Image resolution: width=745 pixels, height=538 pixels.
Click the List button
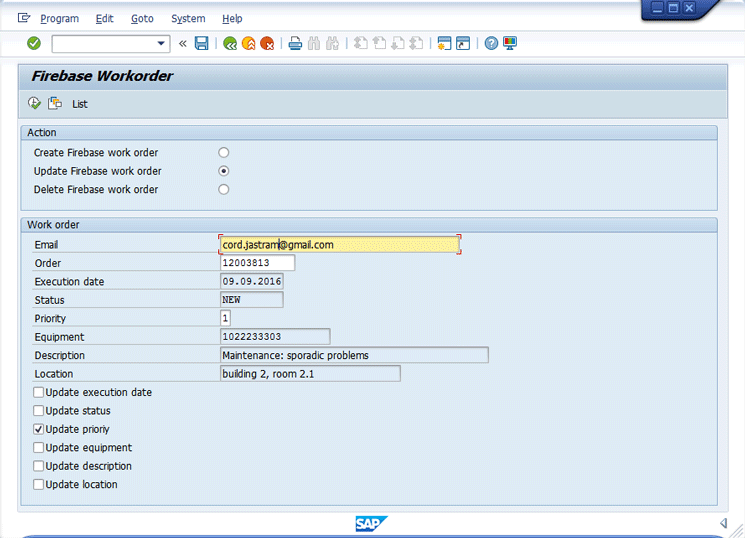point(80,104)
